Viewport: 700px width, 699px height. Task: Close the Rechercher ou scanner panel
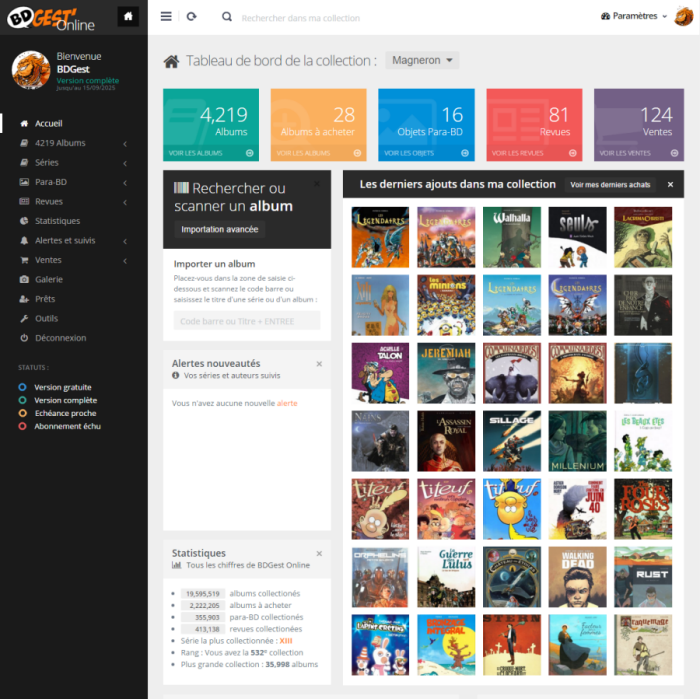(x=317, y=183)
